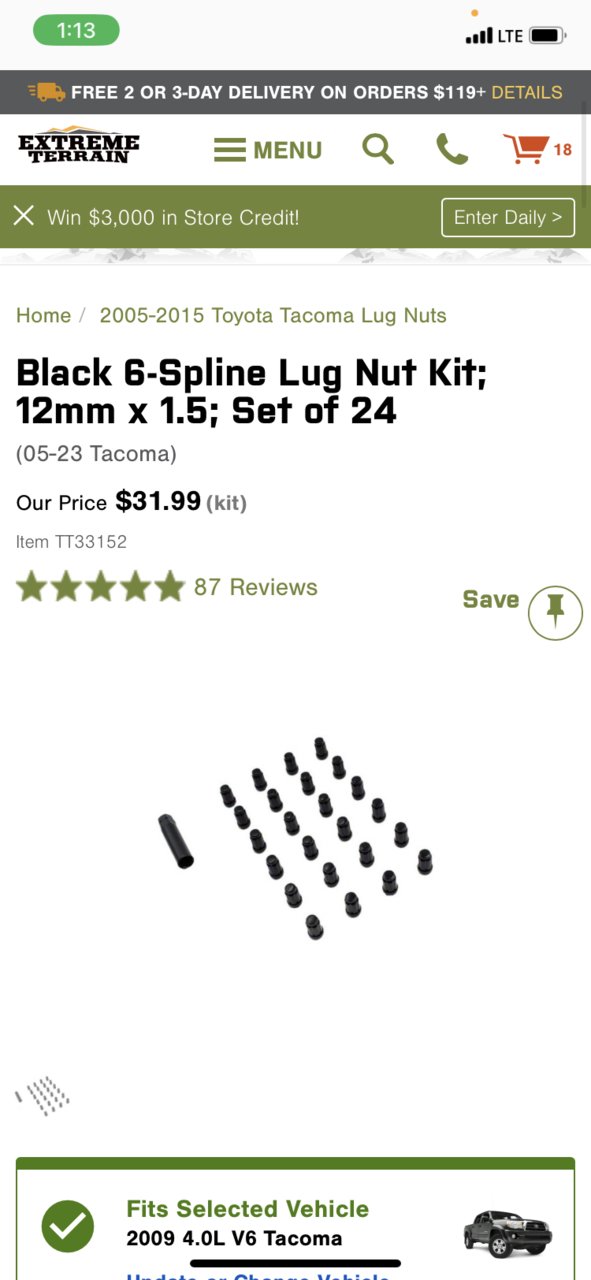Click the Extreme Terrain logo
The width and height of the screenshot is (591, 1280).
[79, 146]
